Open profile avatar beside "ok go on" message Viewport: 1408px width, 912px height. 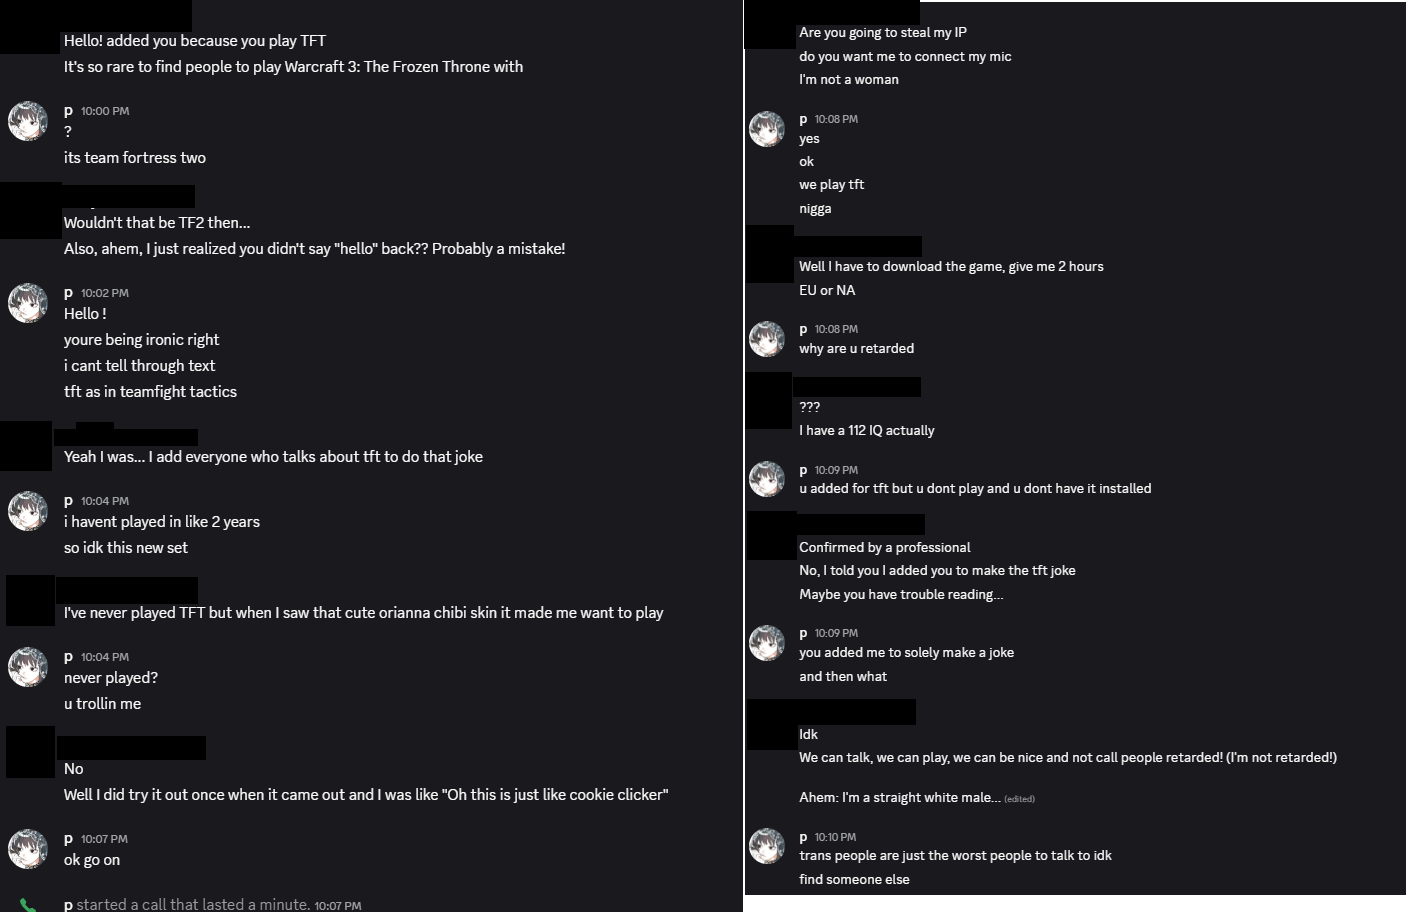(x=28, y=849)
